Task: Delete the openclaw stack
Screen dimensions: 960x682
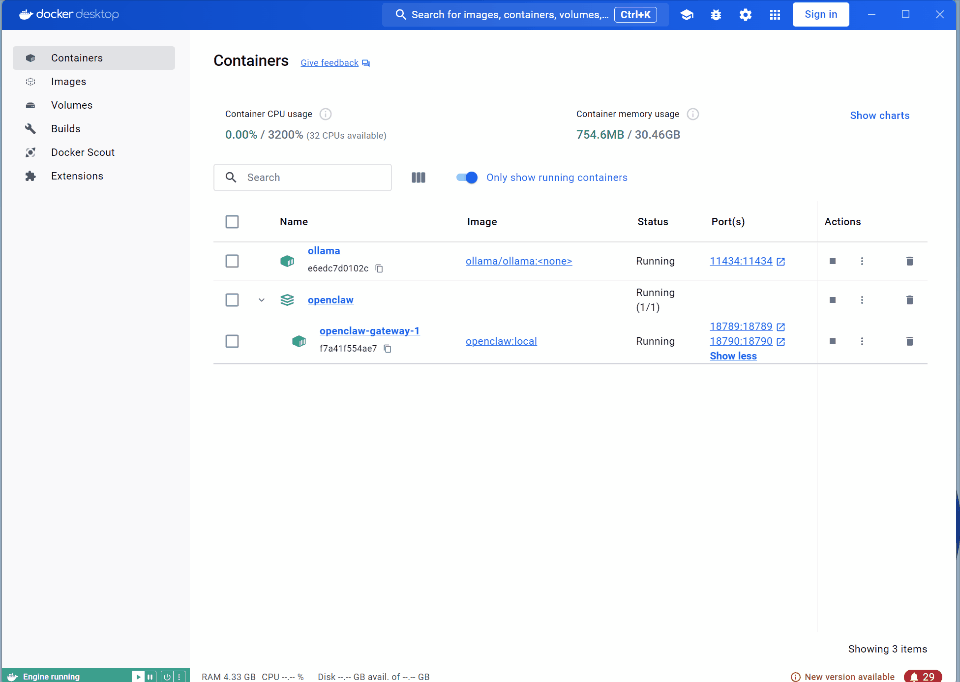Action: 910,300
